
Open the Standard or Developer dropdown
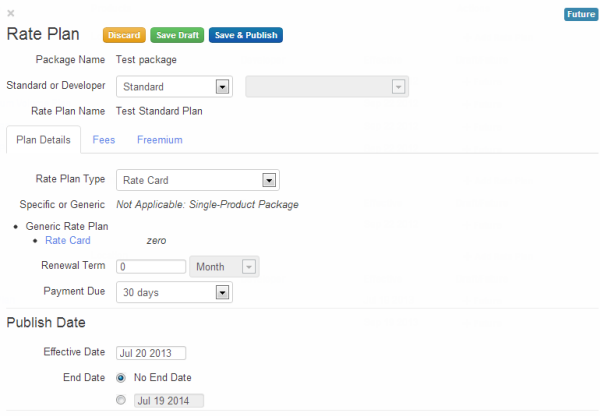(x=175, y=87)
